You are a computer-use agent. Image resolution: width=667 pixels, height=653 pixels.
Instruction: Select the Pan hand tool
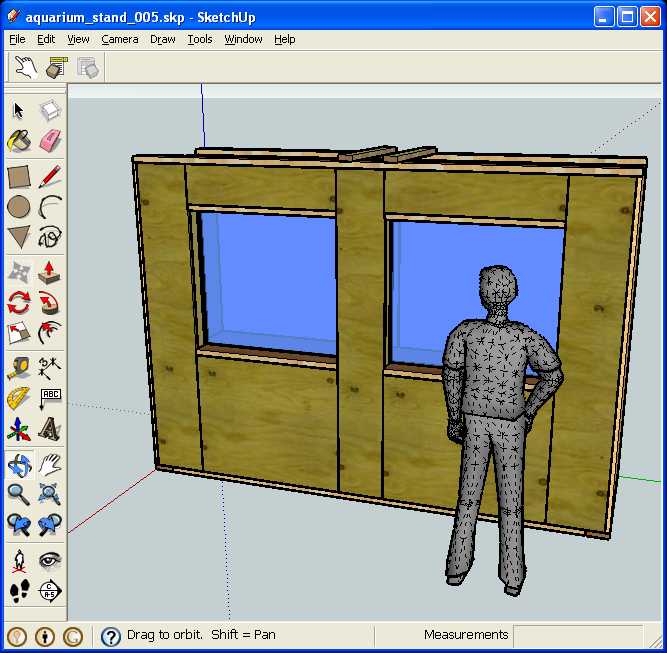click(x=50, y=465)
